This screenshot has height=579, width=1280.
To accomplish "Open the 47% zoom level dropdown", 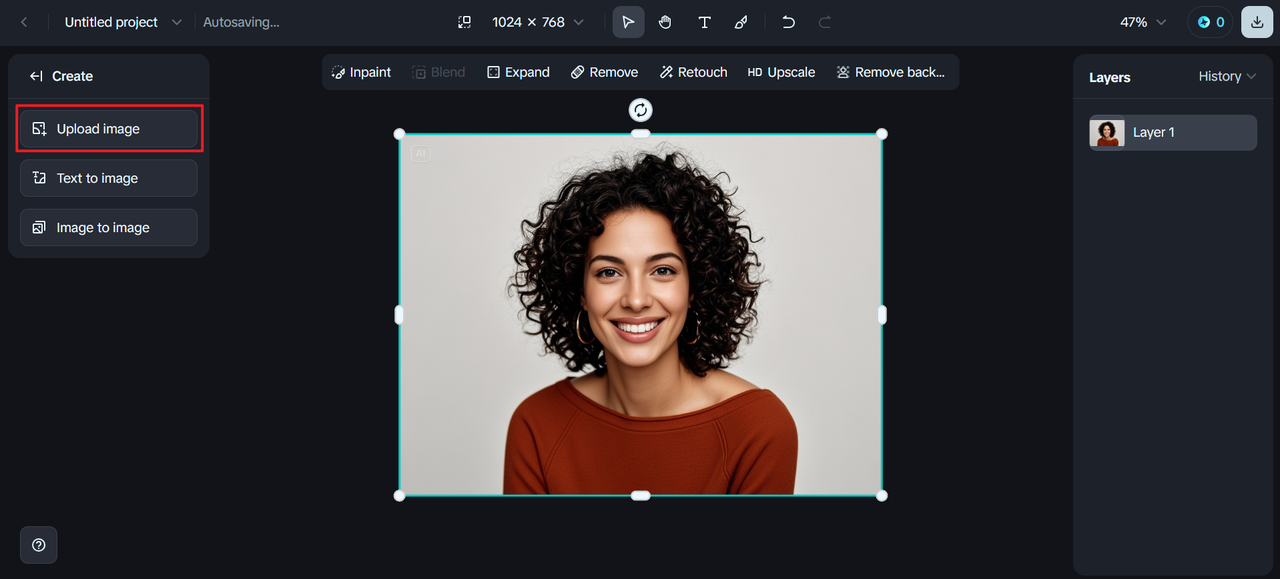I will point(1142,22).
